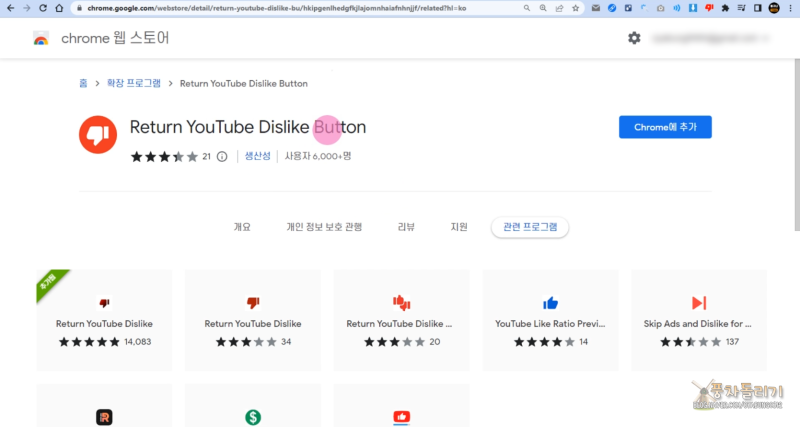Switch to the 개요 tab
Viewport: 800px width, 427px height.
pos(242,227)
